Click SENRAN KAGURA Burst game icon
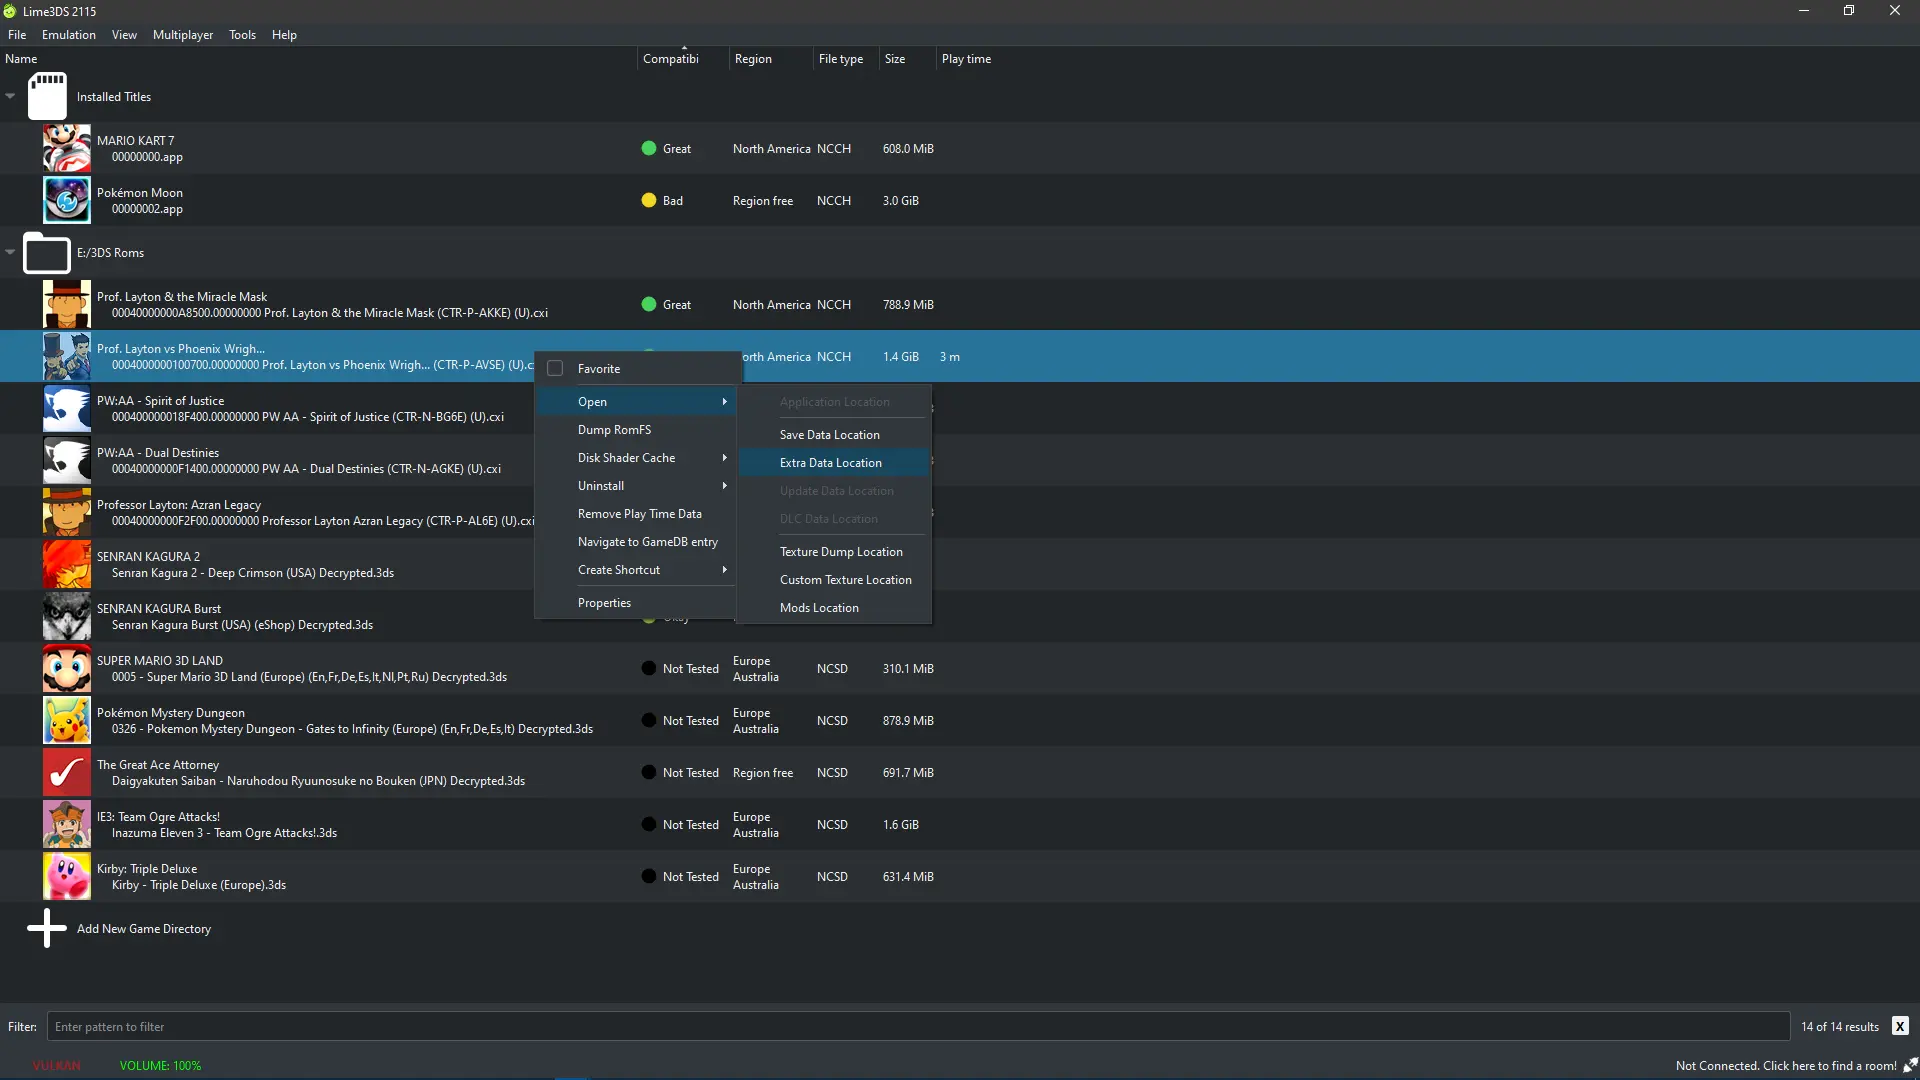The height and width of the screenshot is (1080, 1920). [67, 616]
